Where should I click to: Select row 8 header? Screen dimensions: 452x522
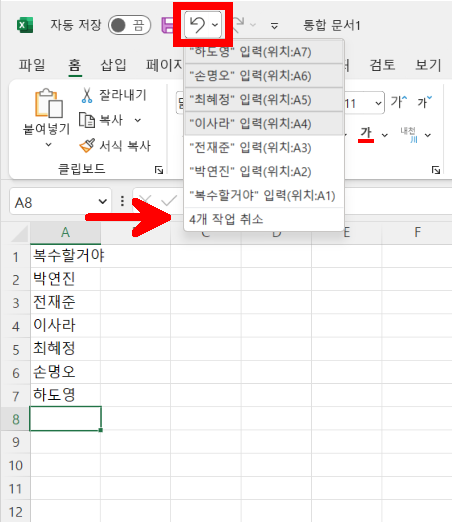16,419
